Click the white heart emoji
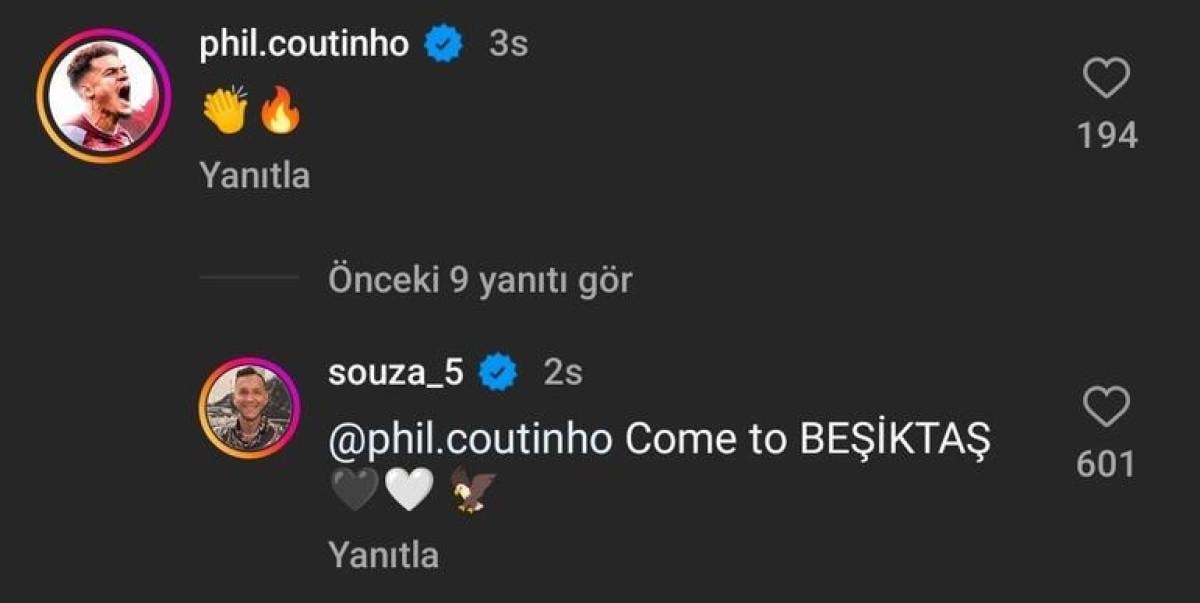The height and width of the screenshot is (603, 1200). click(x=410, y=490)
